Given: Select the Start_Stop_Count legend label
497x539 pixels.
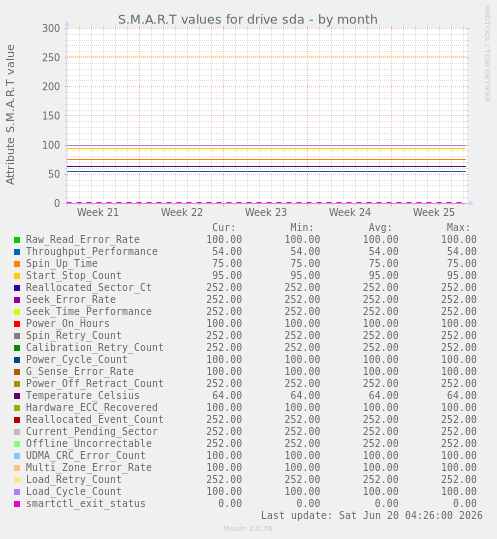Looking at the screenshot, I should (74, 275).
